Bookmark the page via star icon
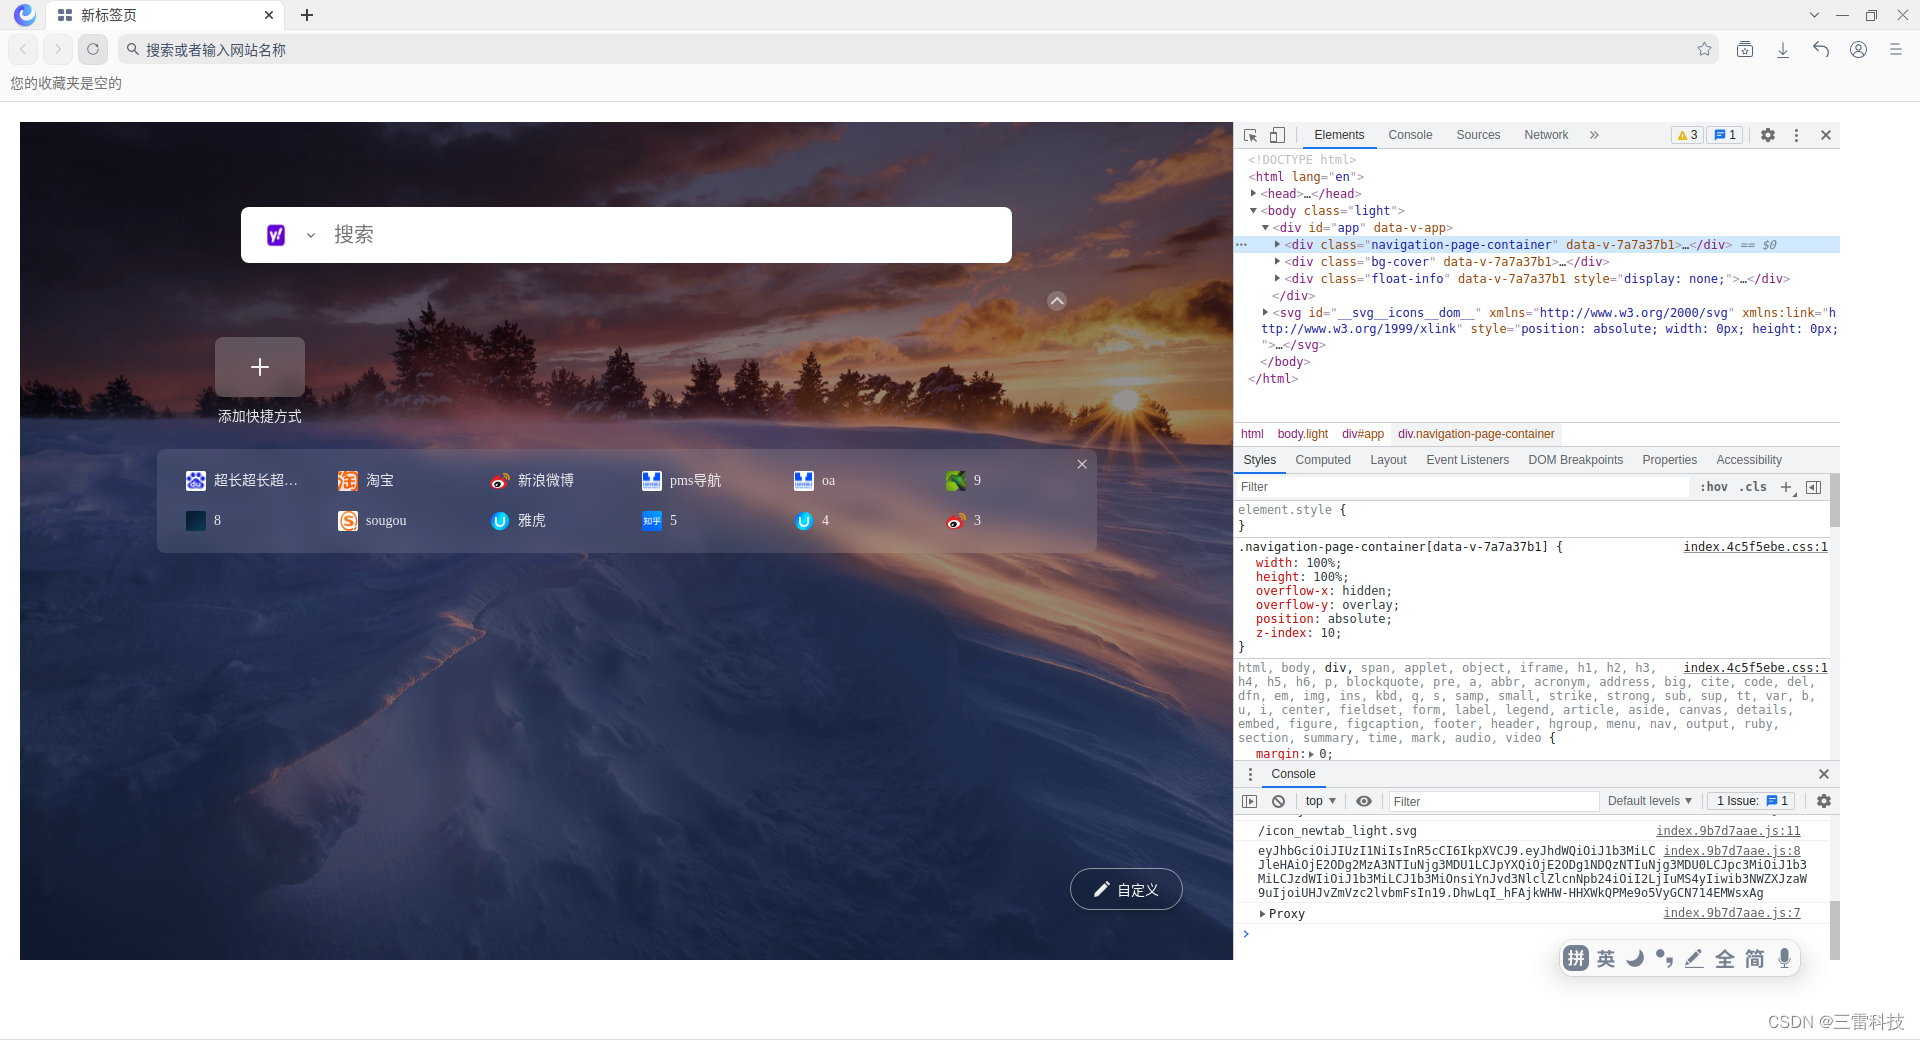 (1706, 49)
